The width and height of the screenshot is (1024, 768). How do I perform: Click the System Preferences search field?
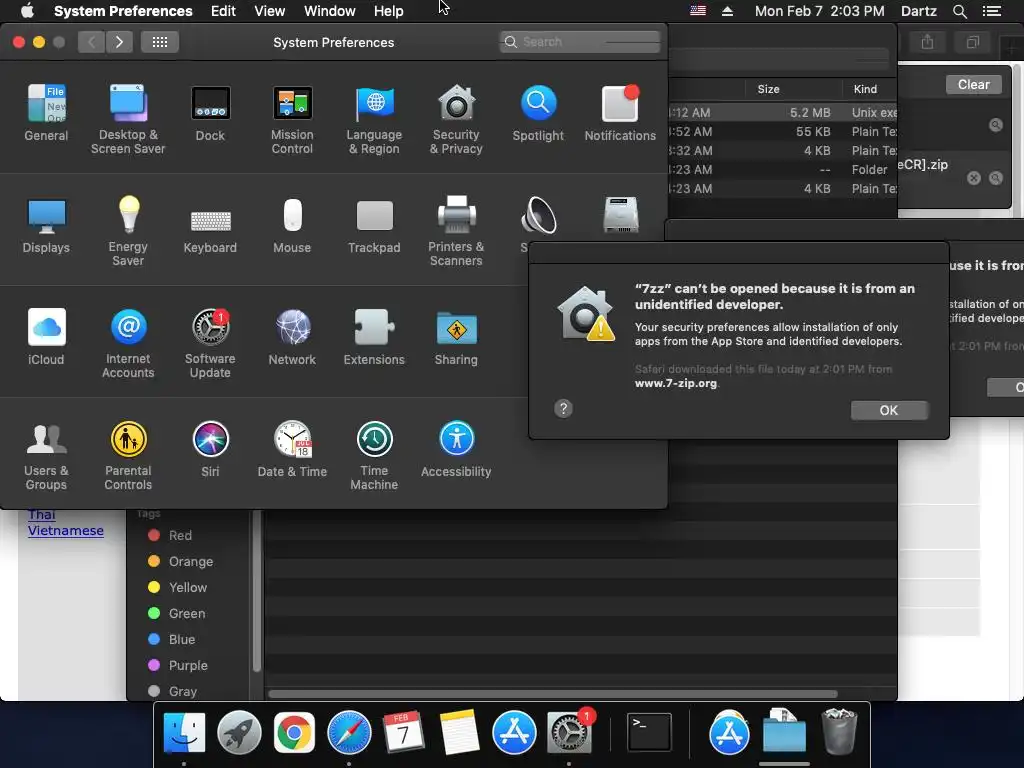tap(580, 42)
